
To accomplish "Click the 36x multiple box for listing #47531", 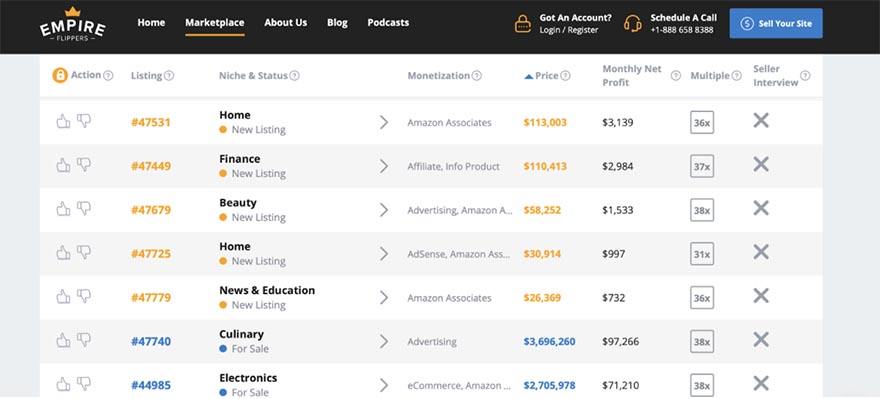I will point(702,122).
